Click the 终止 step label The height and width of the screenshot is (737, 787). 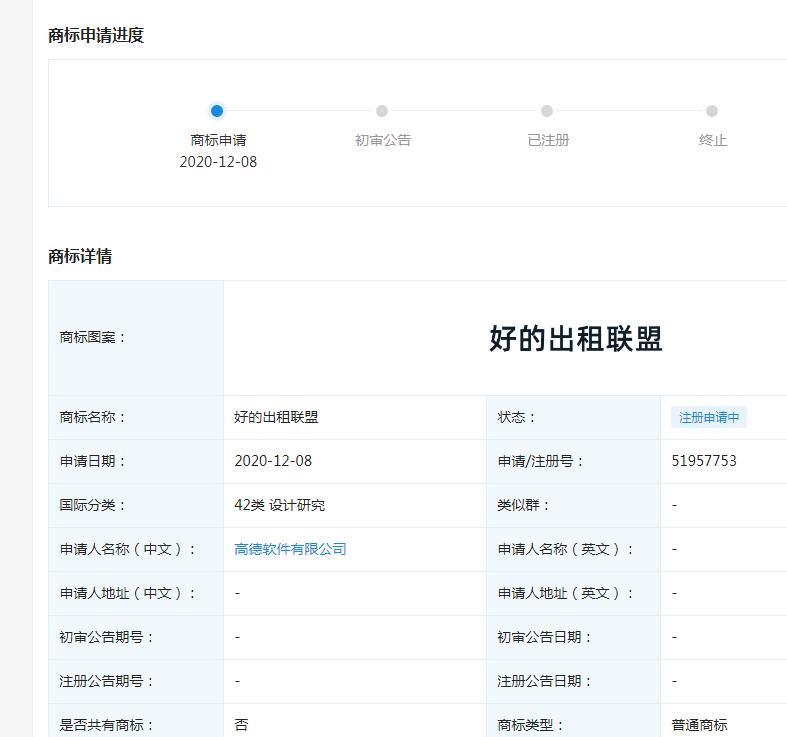pyautogui.click(x=713, y=140)
